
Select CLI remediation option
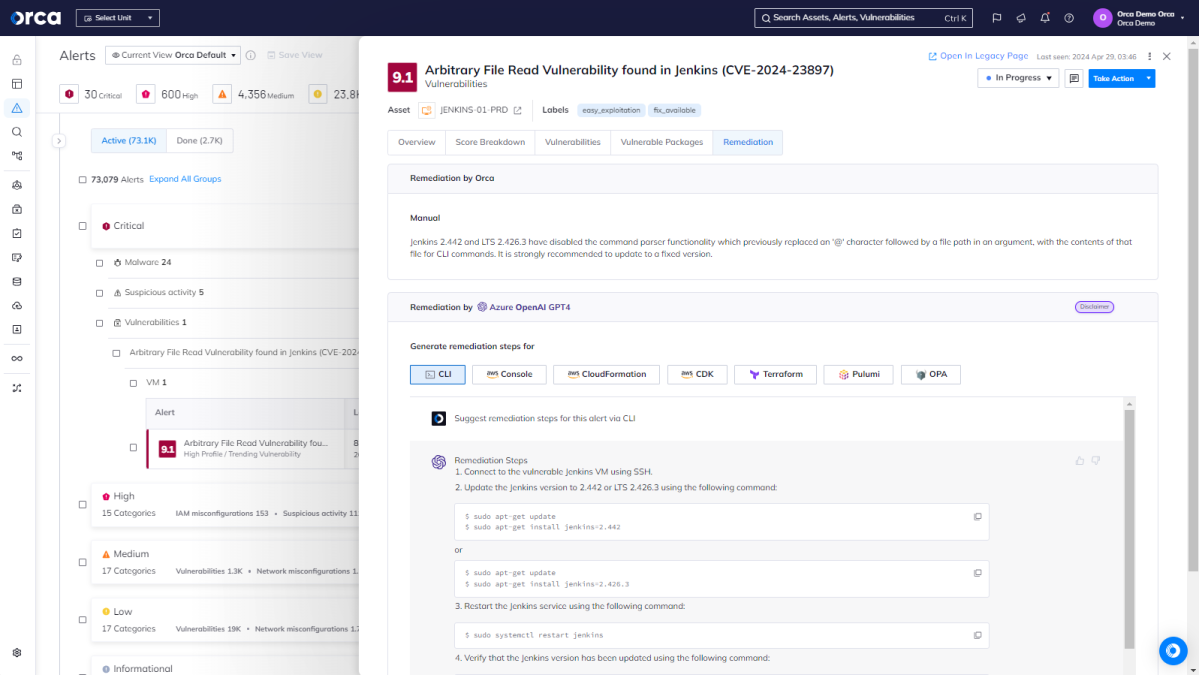[437, 375]
